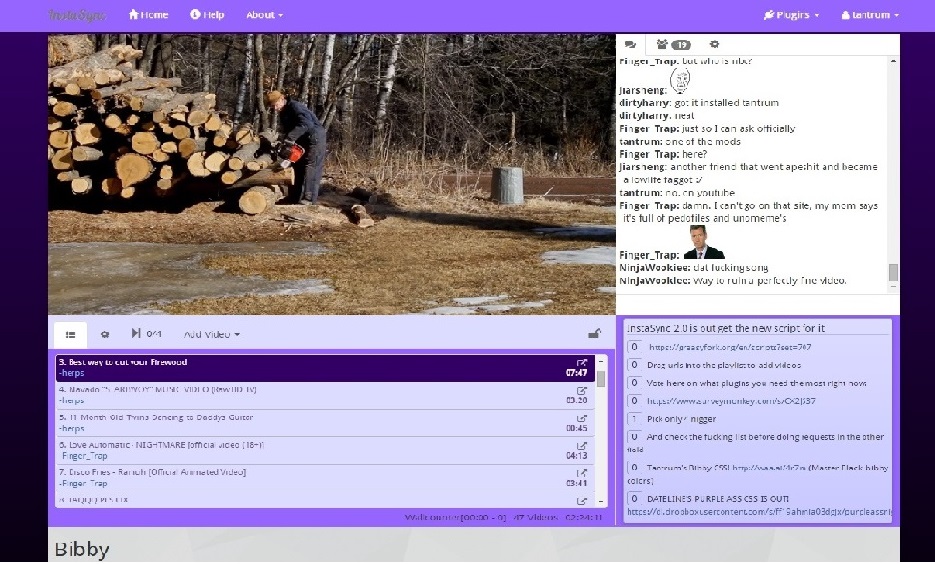Click the Bibby room heading
Viewport: 935px width, 564px height.
pos(82,549)
